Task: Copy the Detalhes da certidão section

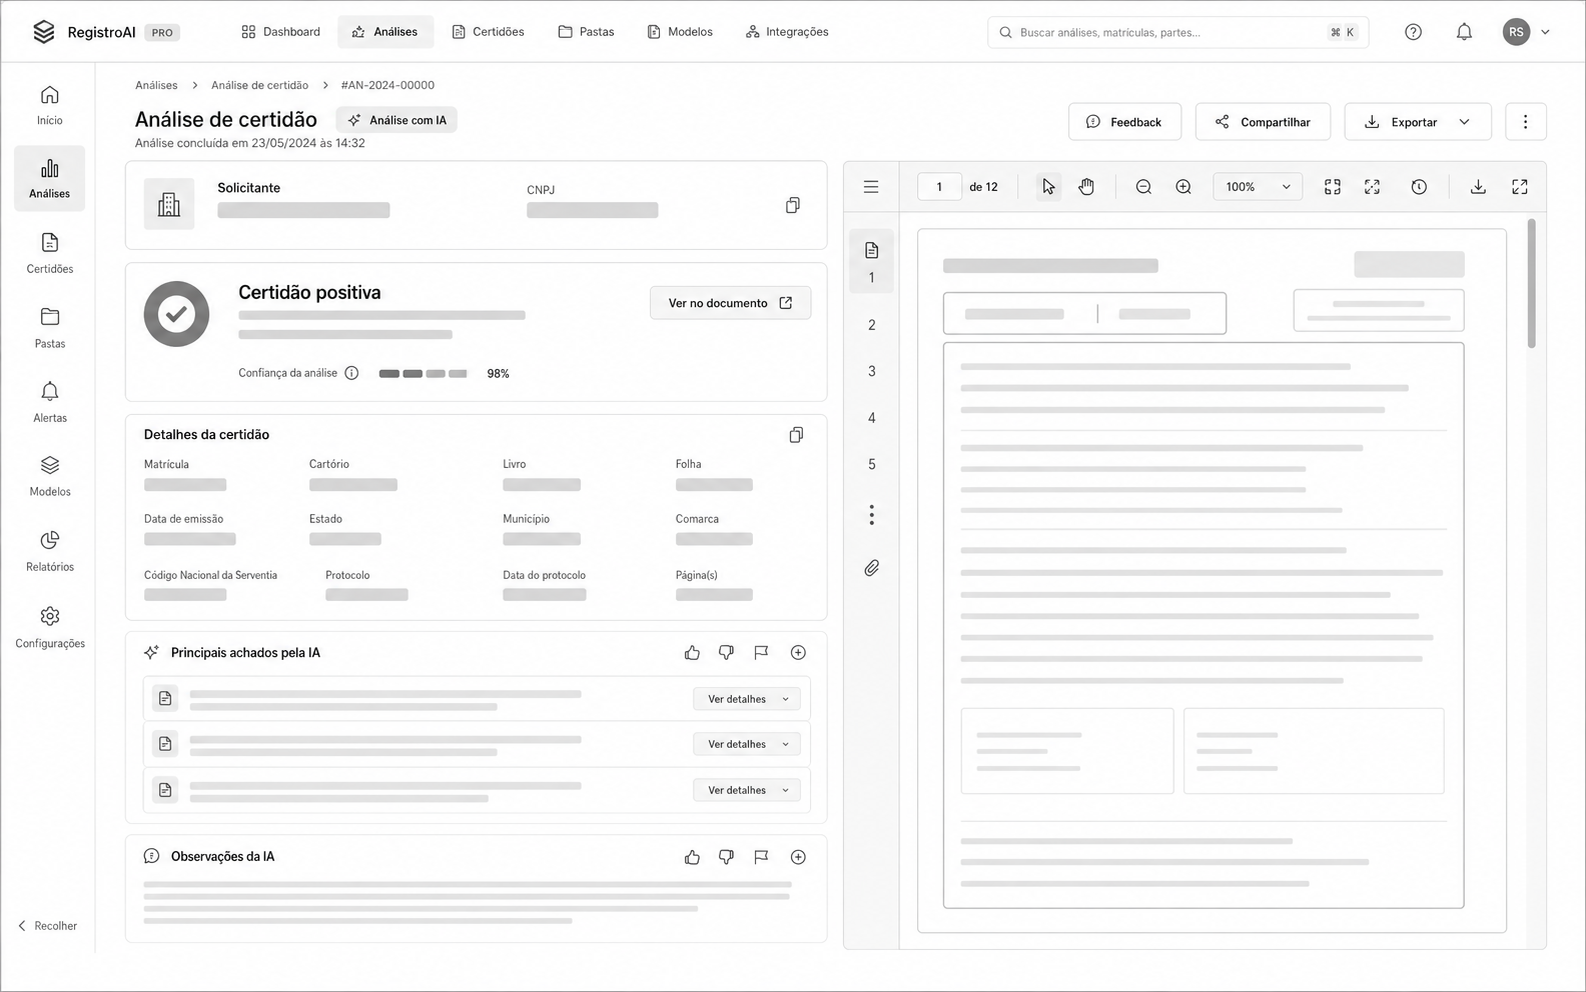Action: (x=796, y=435)
